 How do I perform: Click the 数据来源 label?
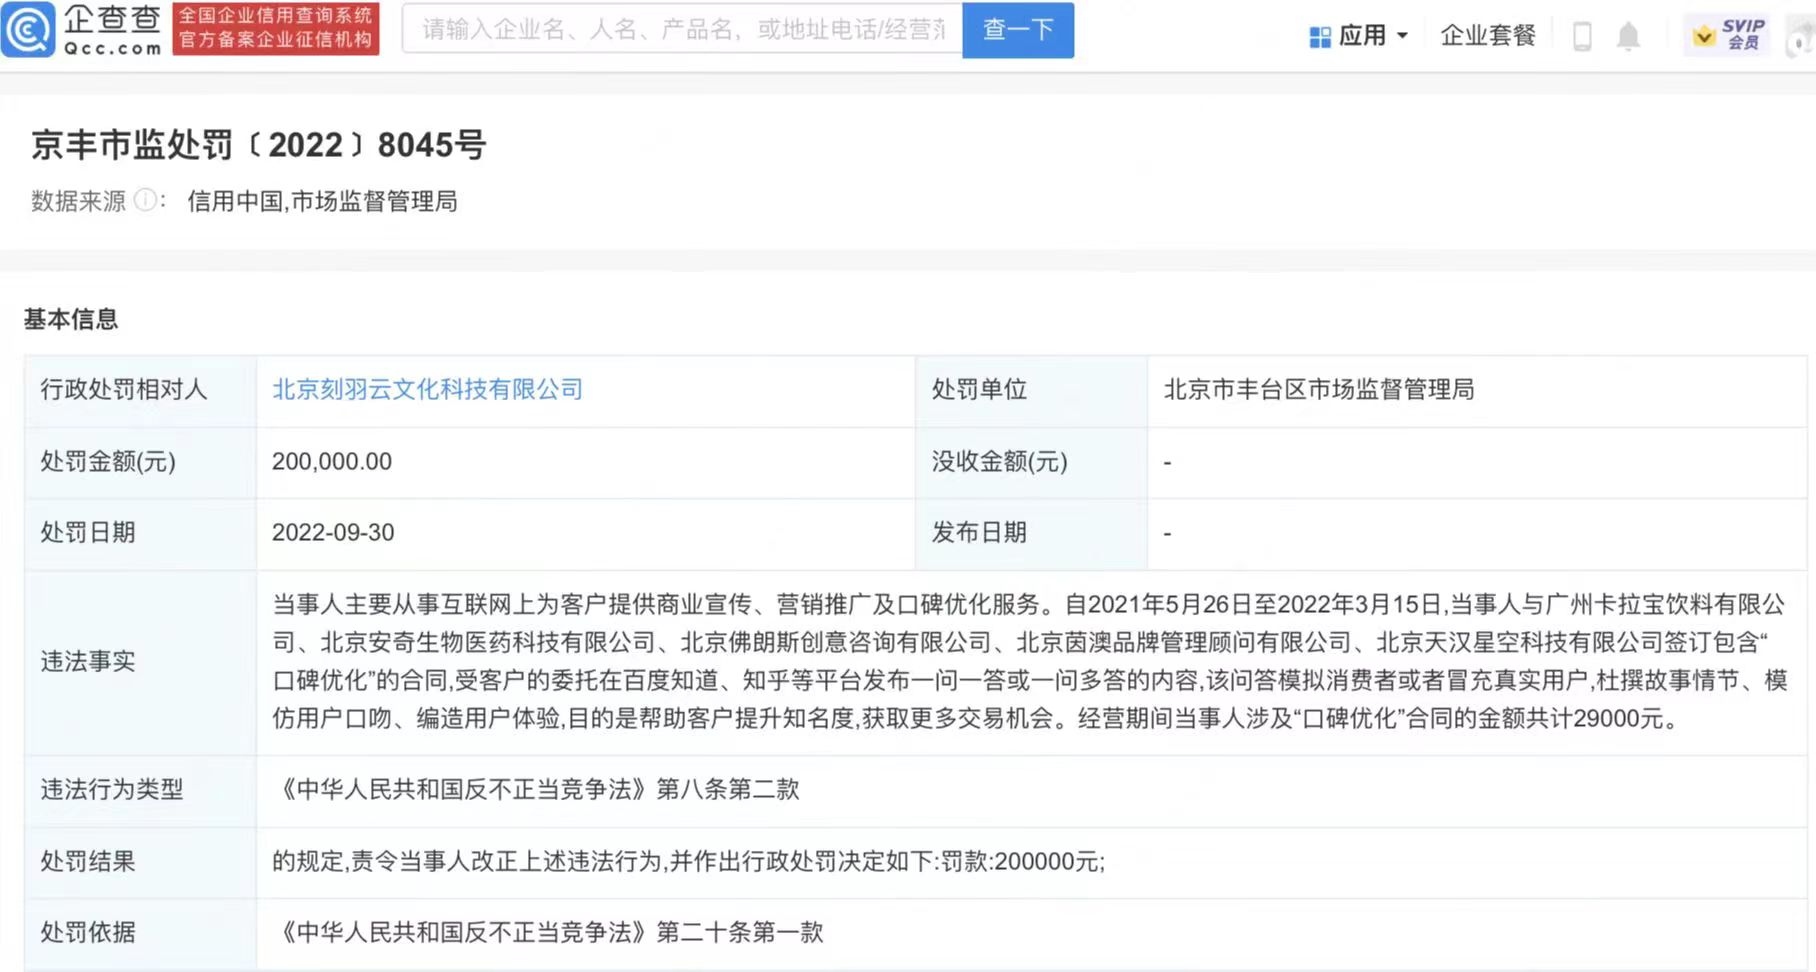point(78,201)
